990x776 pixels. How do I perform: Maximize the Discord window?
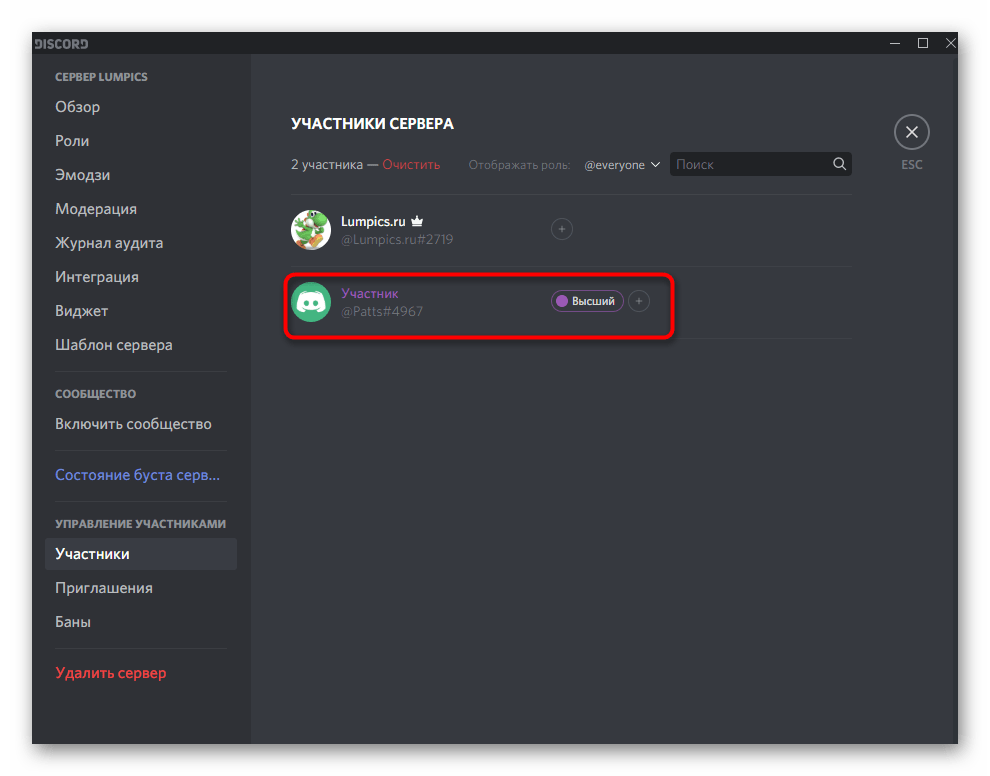click(923, 43)
